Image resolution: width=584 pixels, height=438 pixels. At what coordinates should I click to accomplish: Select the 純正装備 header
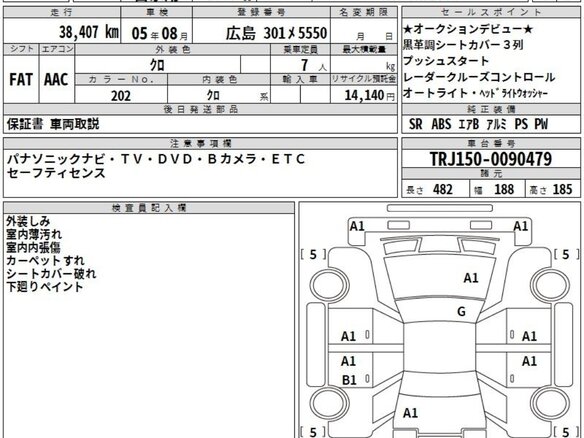click(x=491, y=110)
